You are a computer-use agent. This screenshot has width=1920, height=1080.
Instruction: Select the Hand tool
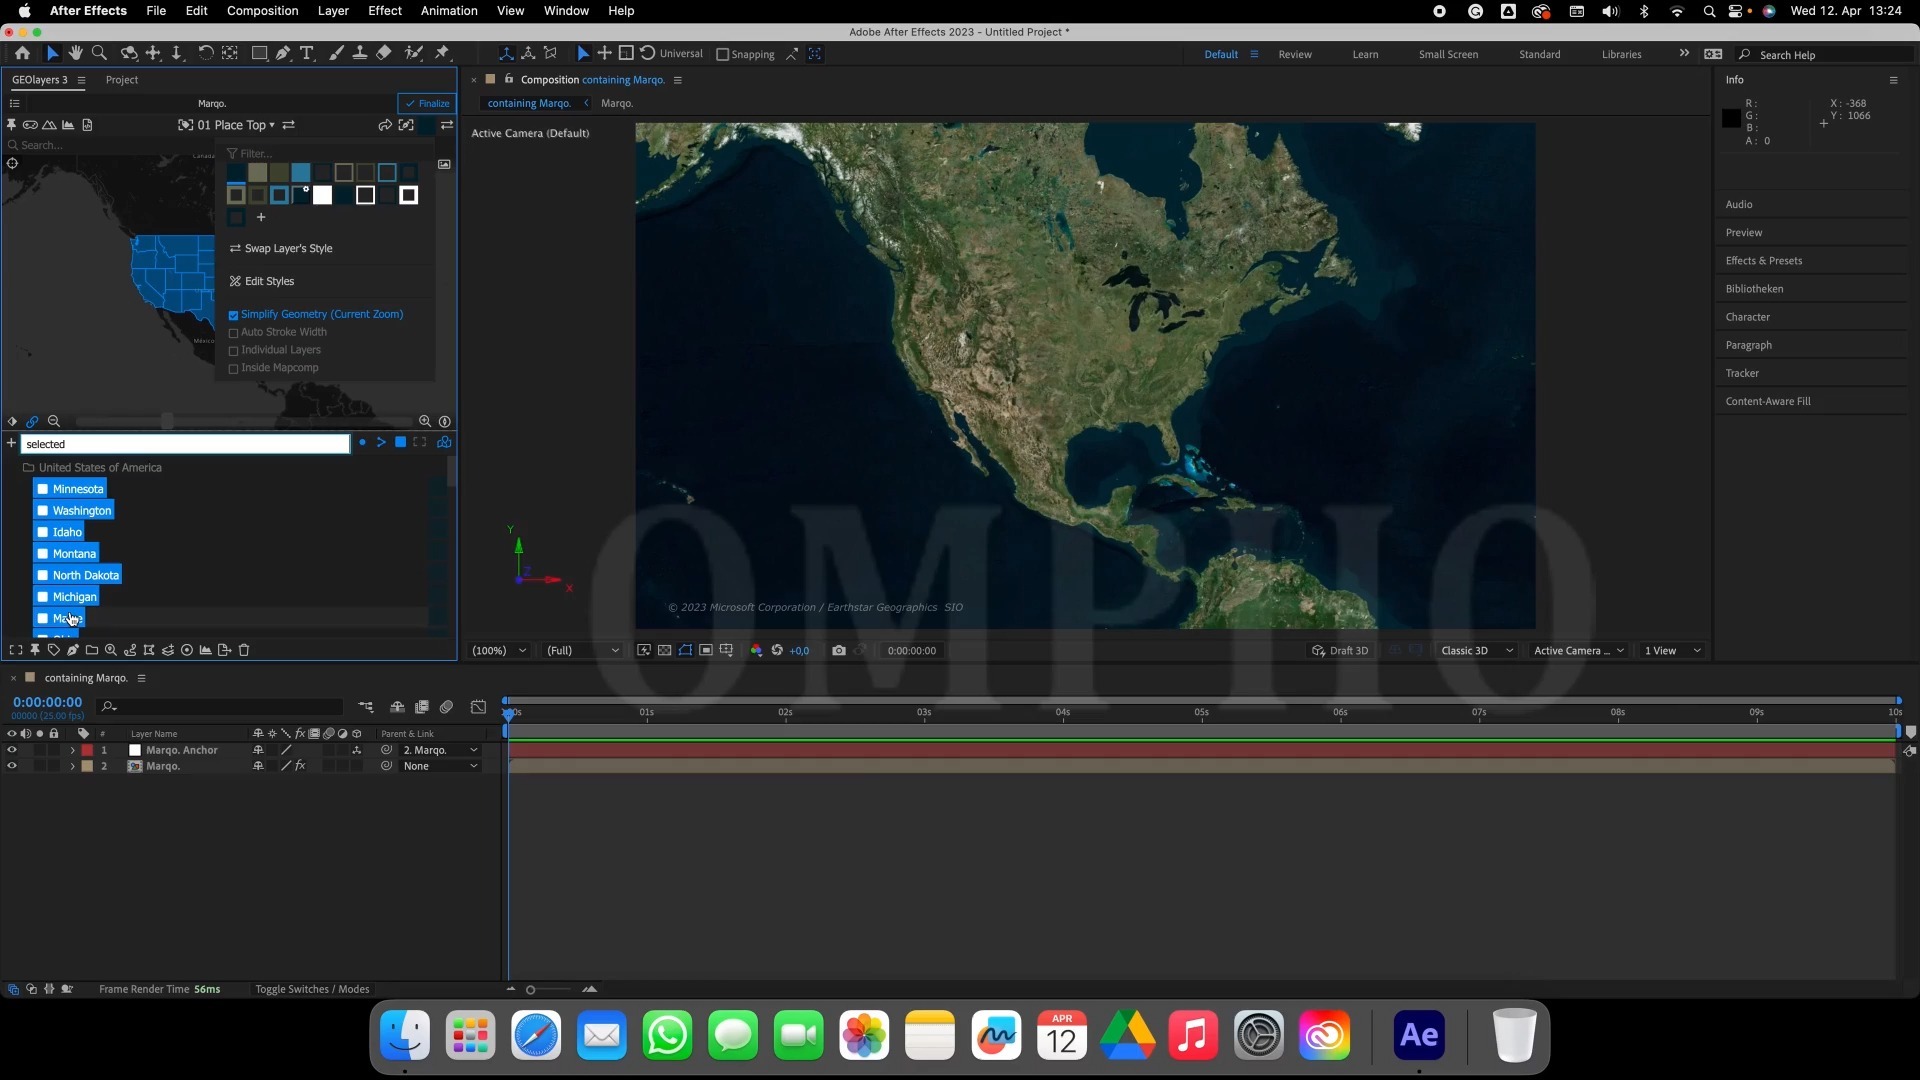tap(75, 53)
